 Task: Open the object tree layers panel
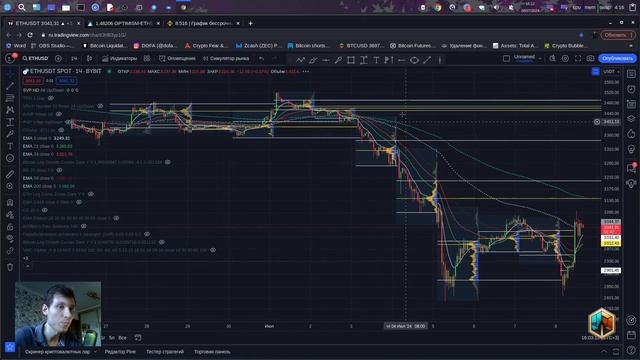click(631, 119)
